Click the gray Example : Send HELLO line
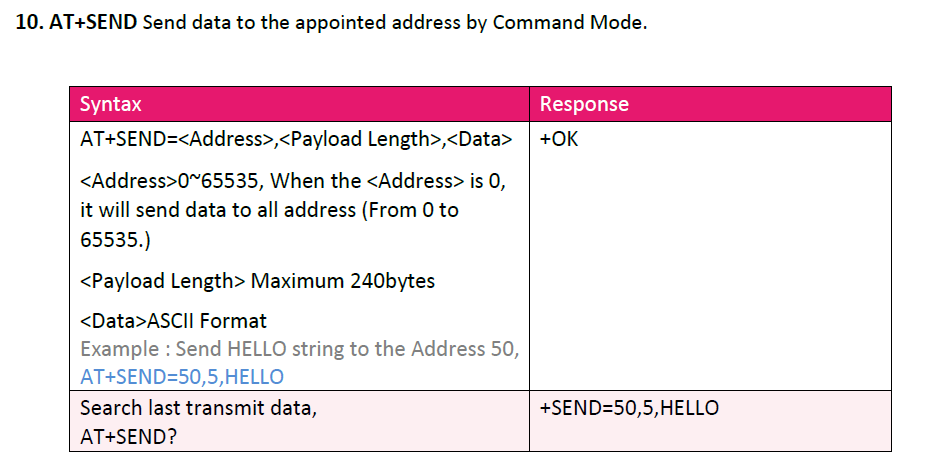This screenshot has width=925, height=473. pyautogui.click(x=299, y=349)
